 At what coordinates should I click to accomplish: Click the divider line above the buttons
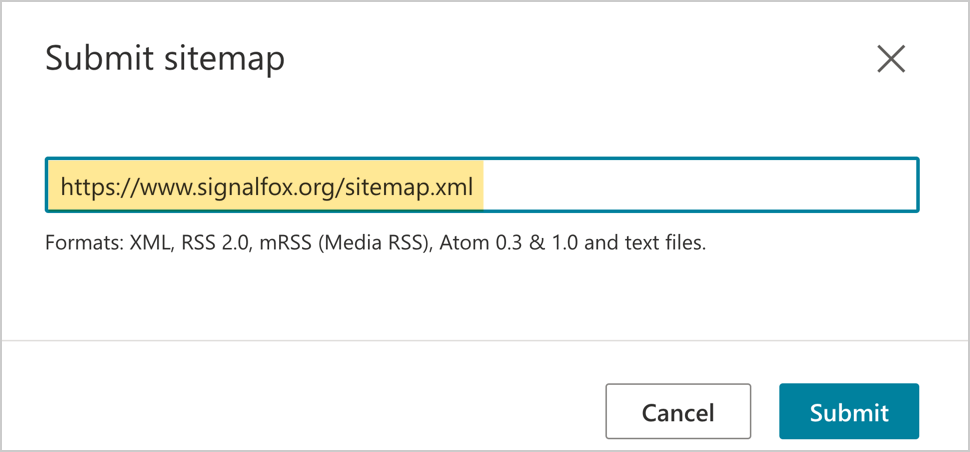point(485,340)
